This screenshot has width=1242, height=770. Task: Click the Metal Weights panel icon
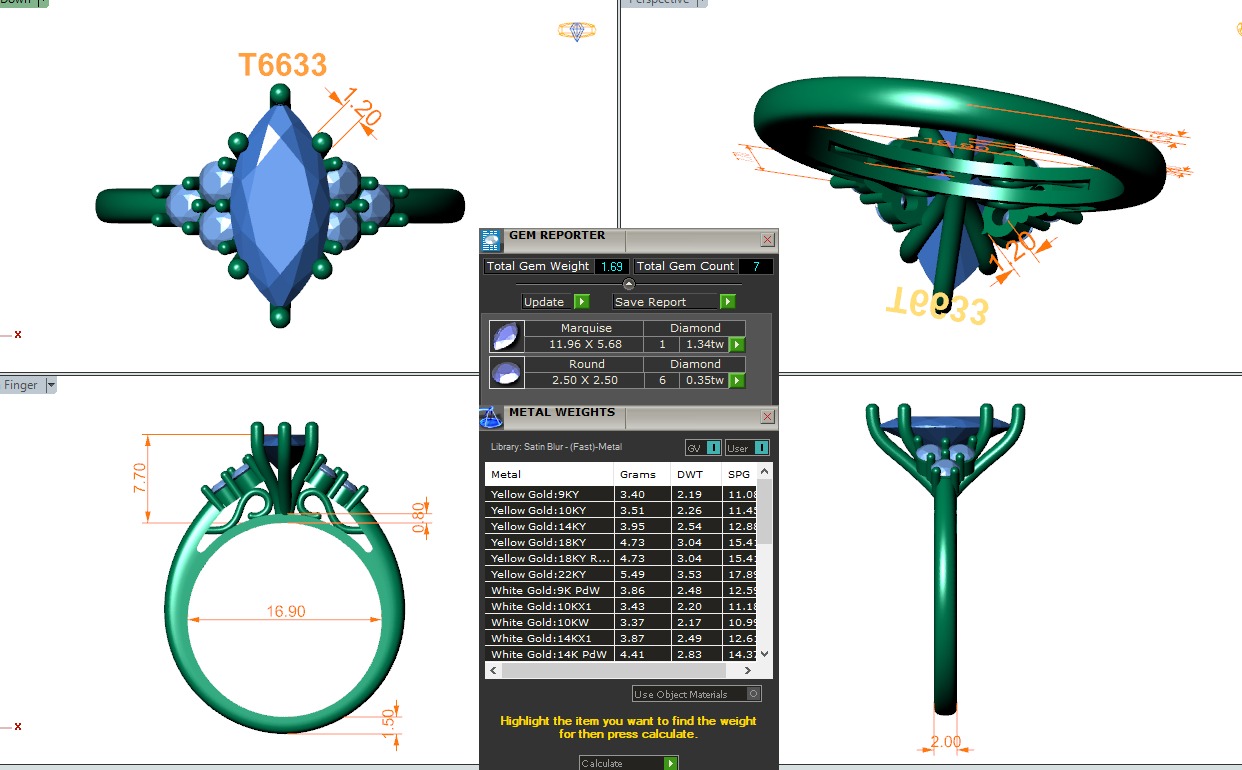pyautogui.click(x=490, y=416)
